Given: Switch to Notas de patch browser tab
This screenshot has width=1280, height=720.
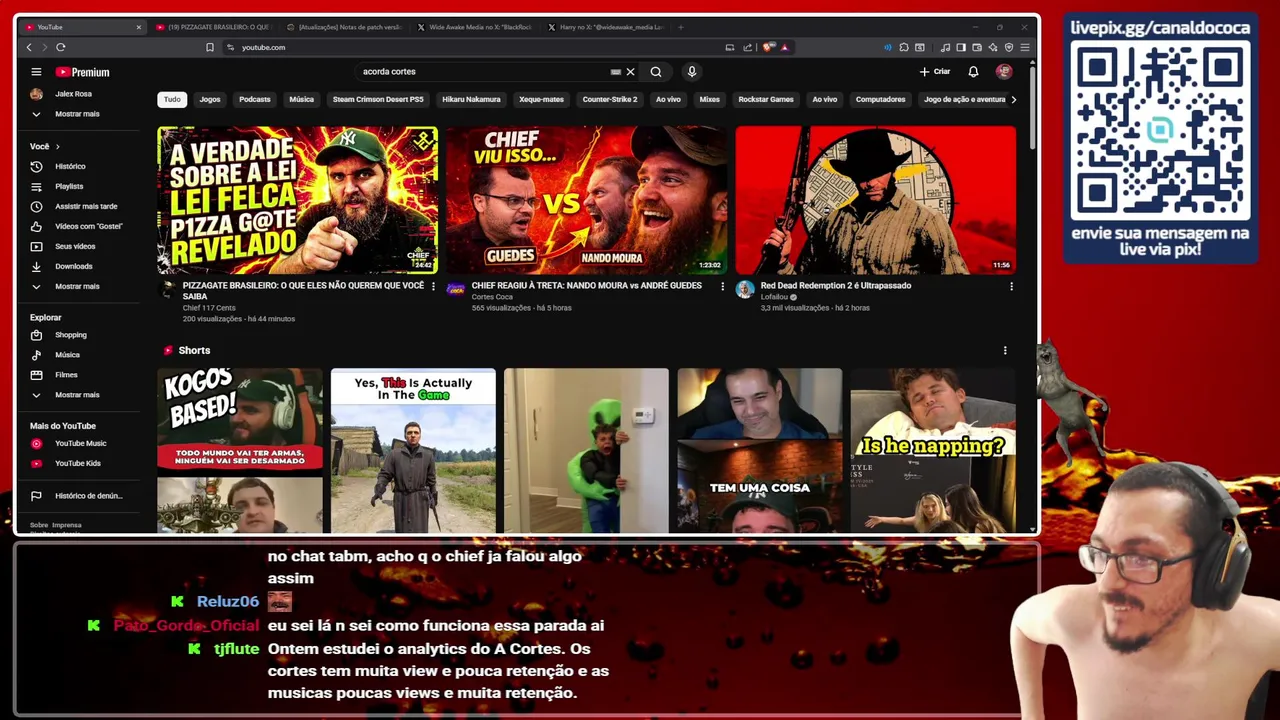Looking at the screenshot, I should click(x=345, y=27).
